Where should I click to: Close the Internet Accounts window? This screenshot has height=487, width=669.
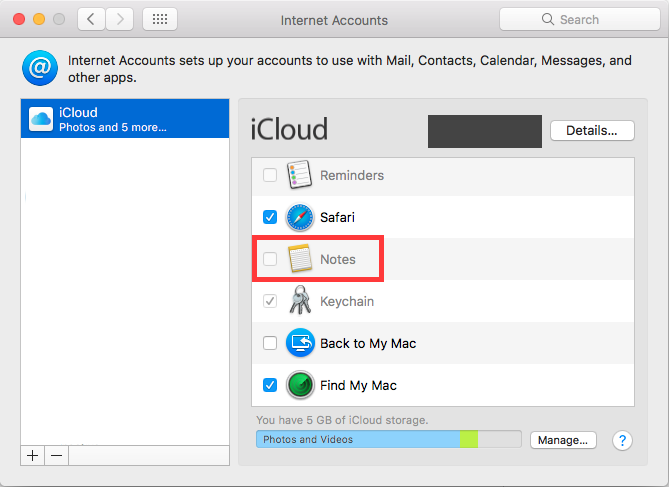(x=19, y=19)
